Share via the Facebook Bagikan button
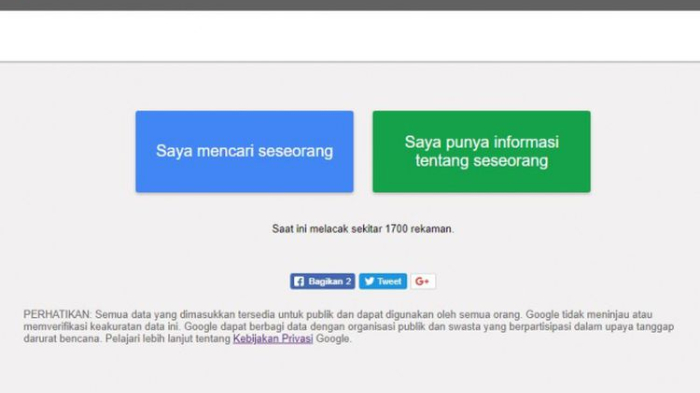Screen dimensions: 700x393 click(x=322, y=281)
